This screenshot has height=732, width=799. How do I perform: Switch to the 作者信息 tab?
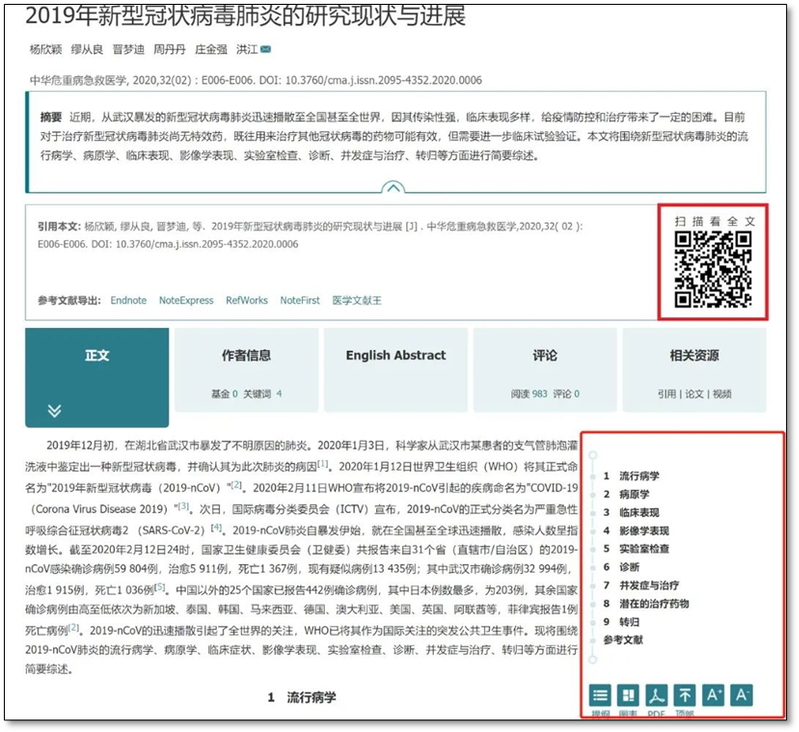(246, 356)
